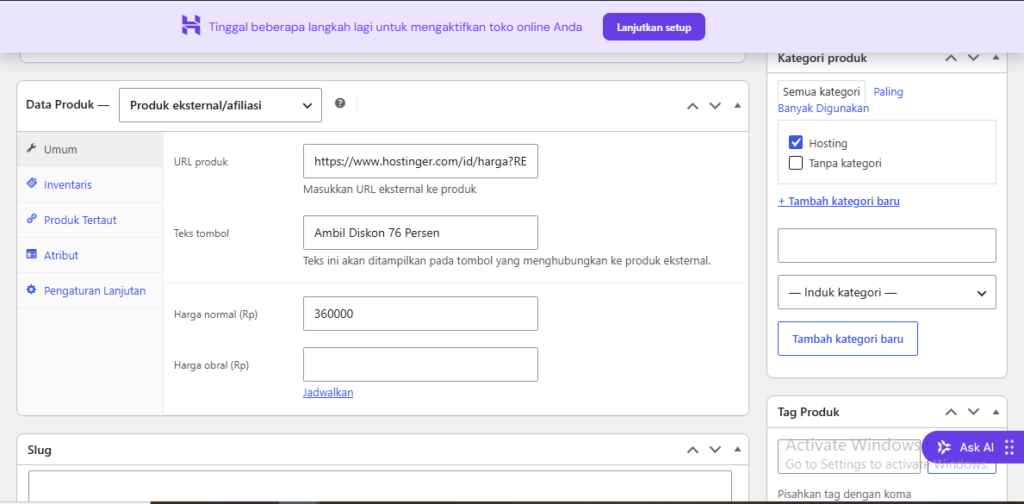Viewport: 1024px width, 504px height.
Task: Click the tag icon next to Inventaris
Action: (31, 184)
